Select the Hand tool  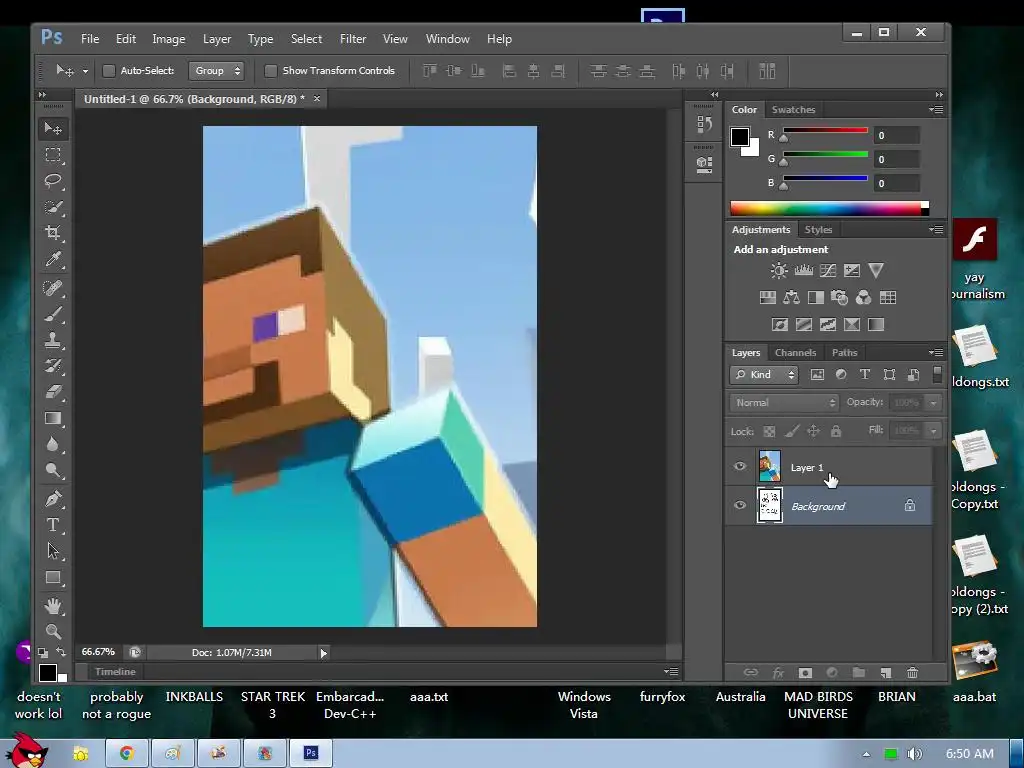[x=53, y=606]
